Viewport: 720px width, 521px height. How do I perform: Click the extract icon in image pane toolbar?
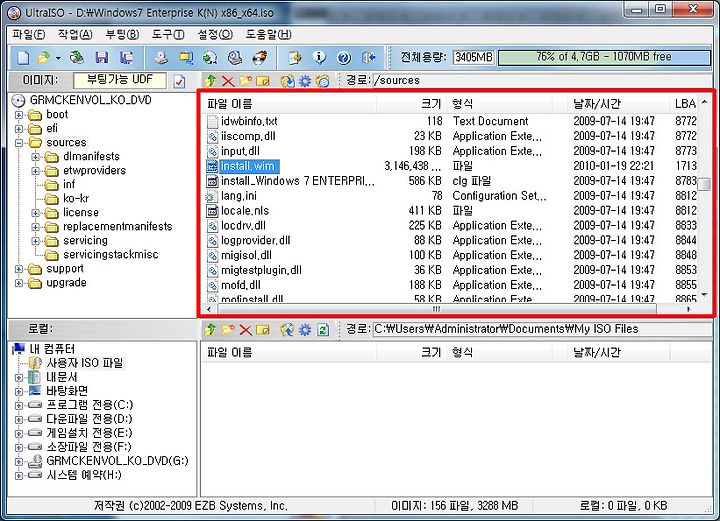click(x=288, y=81)
